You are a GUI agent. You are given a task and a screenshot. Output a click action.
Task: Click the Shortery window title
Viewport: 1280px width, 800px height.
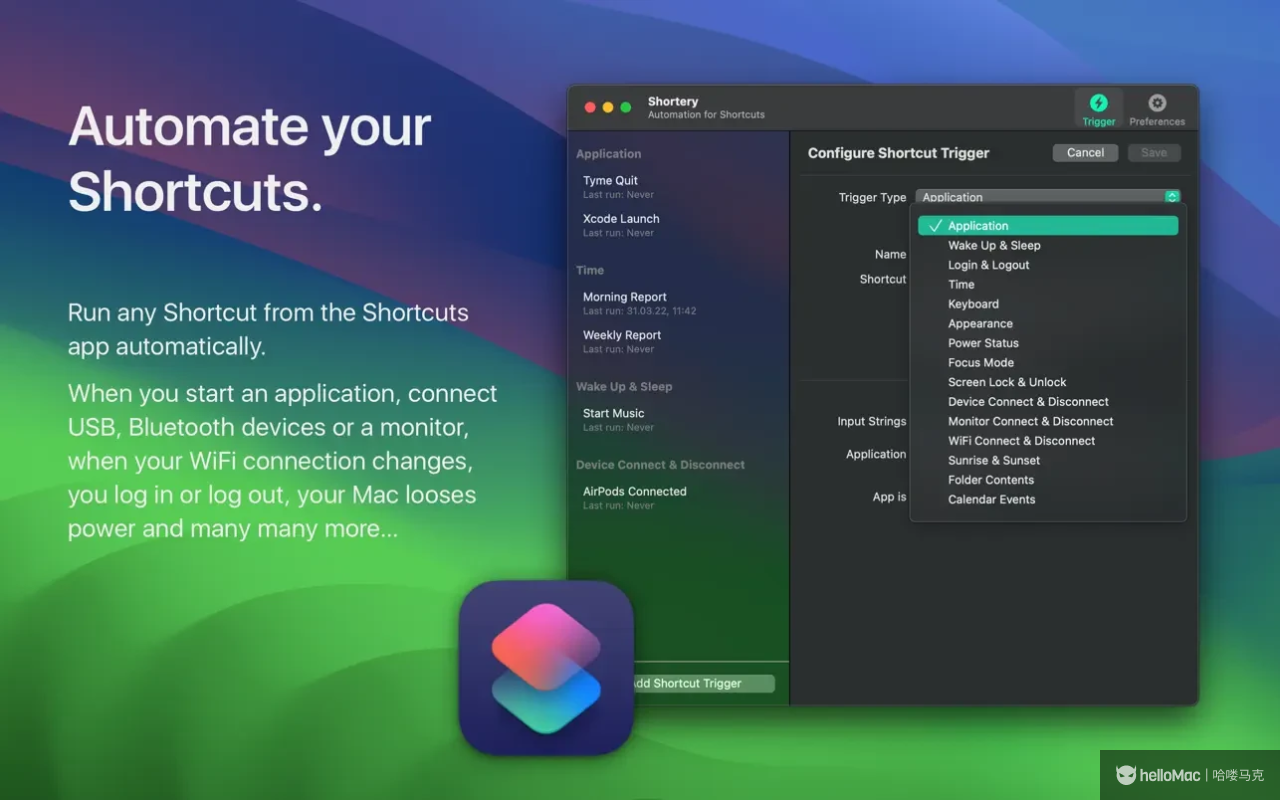(673, 101)
